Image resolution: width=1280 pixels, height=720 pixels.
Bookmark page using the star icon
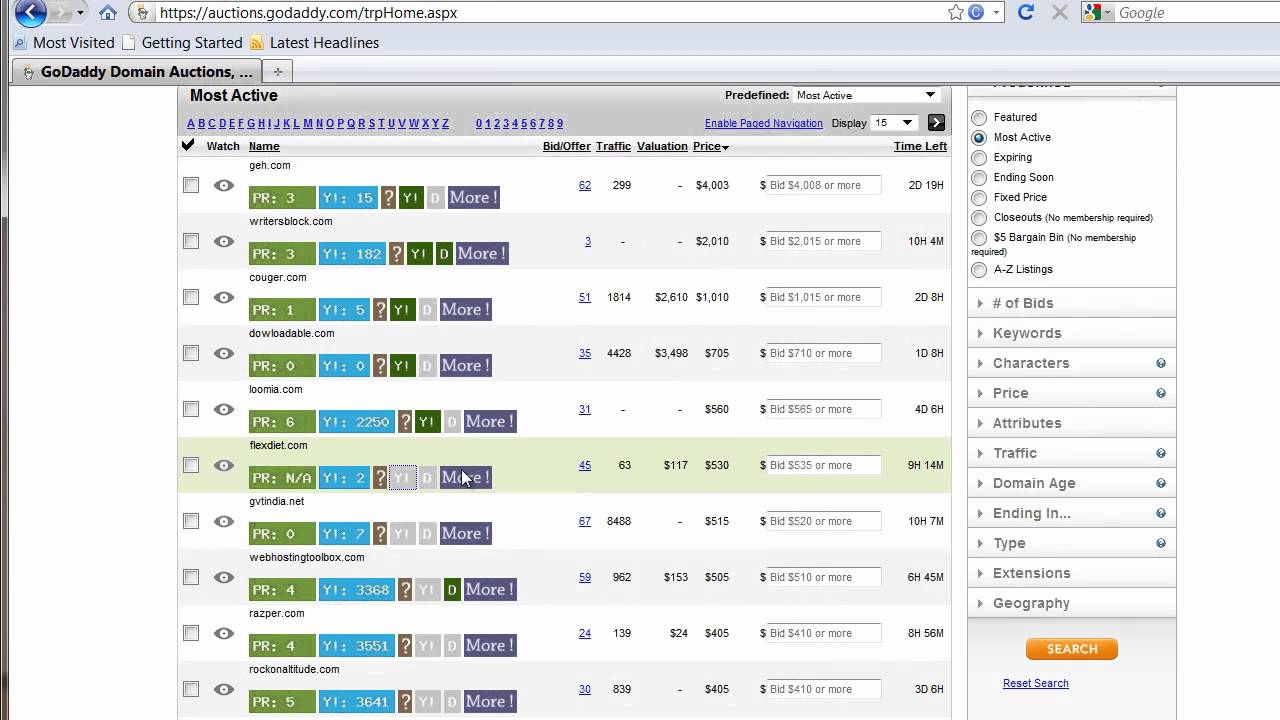pos(956,12)
